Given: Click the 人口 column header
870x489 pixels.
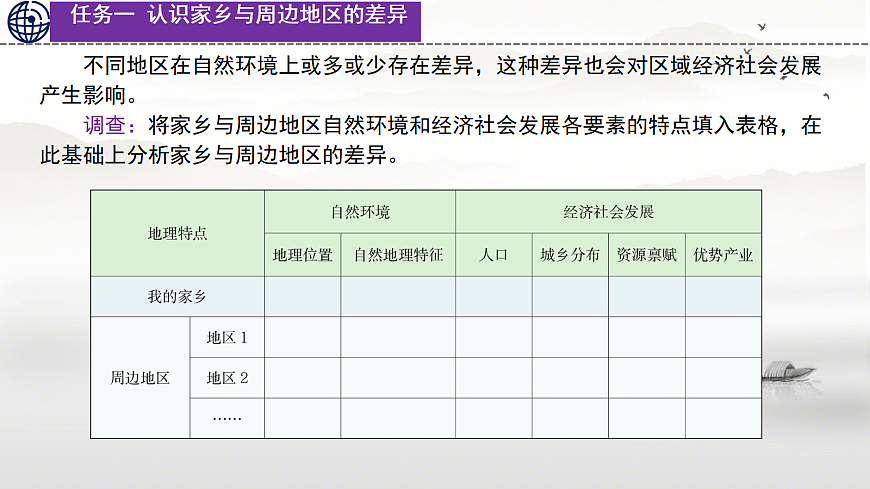Looking at the screenshot, I should tap(494, 255).
